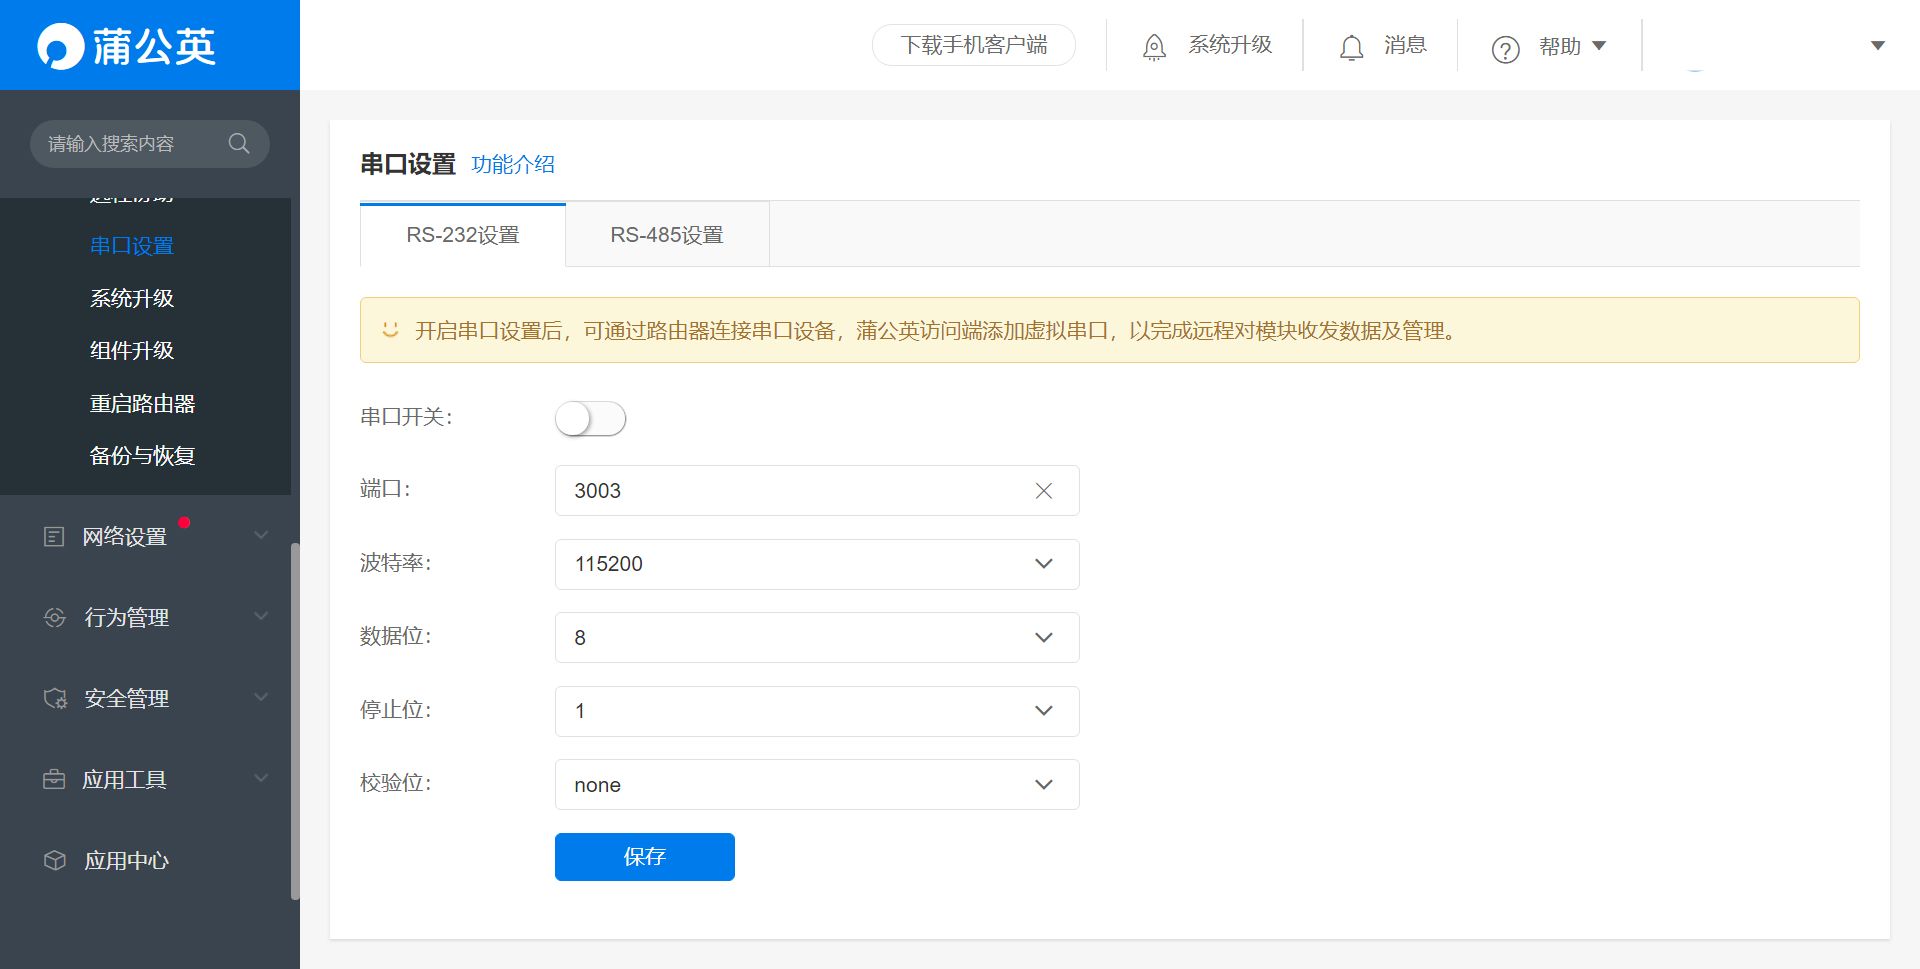Open the 停止位 dropdown

(x=816, y=711)
